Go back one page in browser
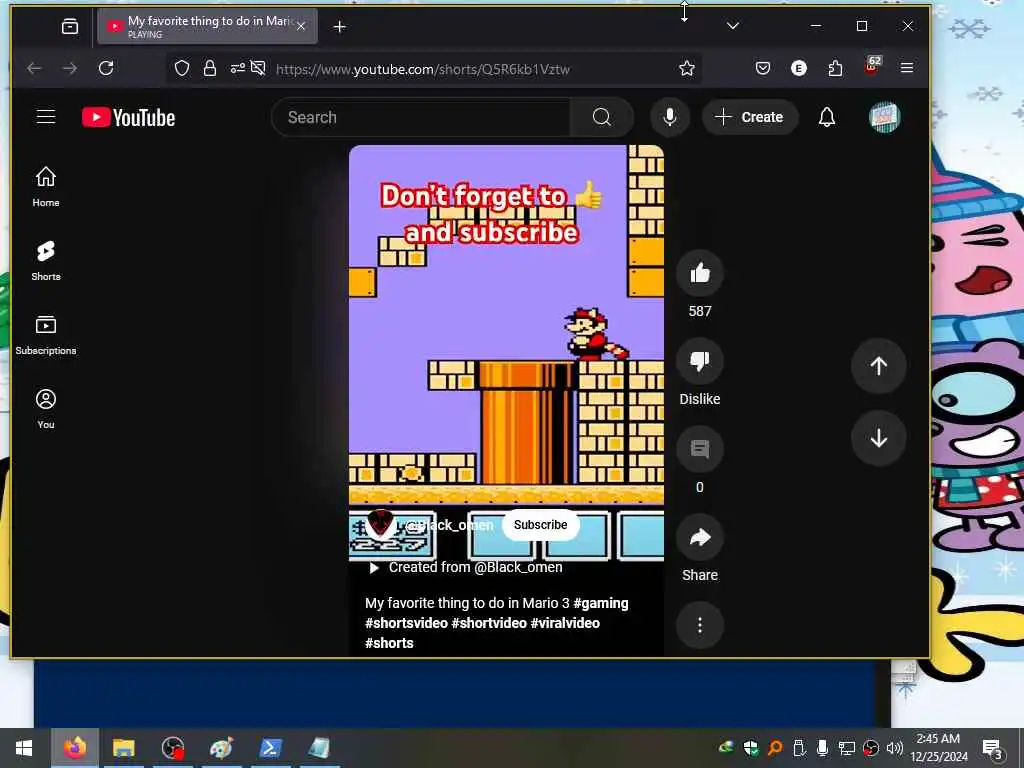 click(x=34, y=68)
